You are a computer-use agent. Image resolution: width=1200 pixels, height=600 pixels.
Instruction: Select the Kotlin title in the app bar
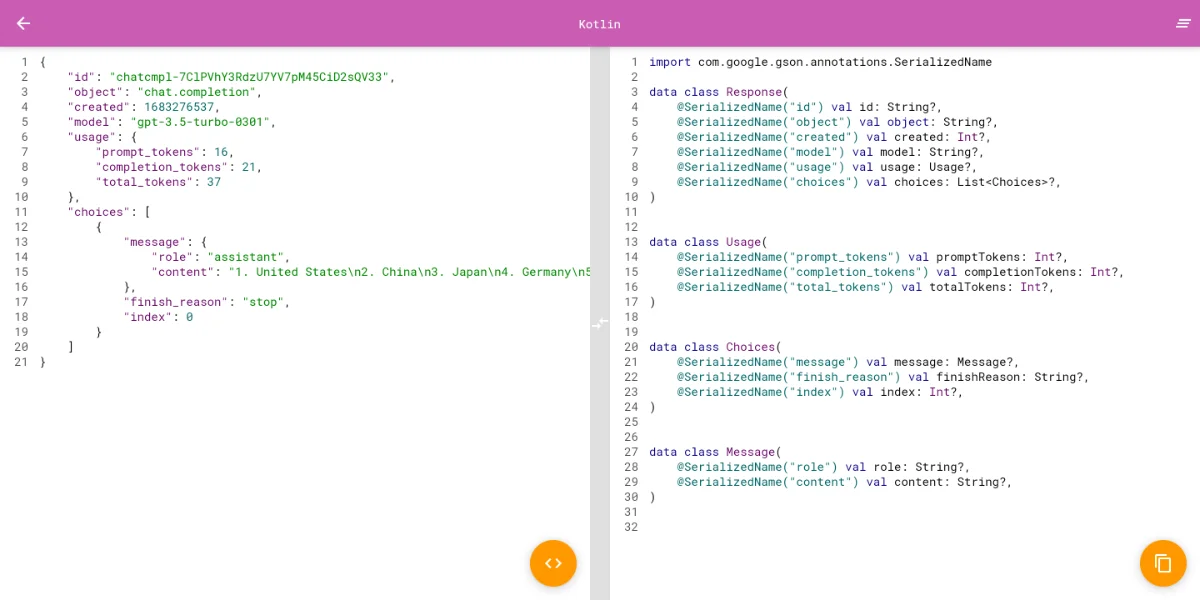point(599,23)
